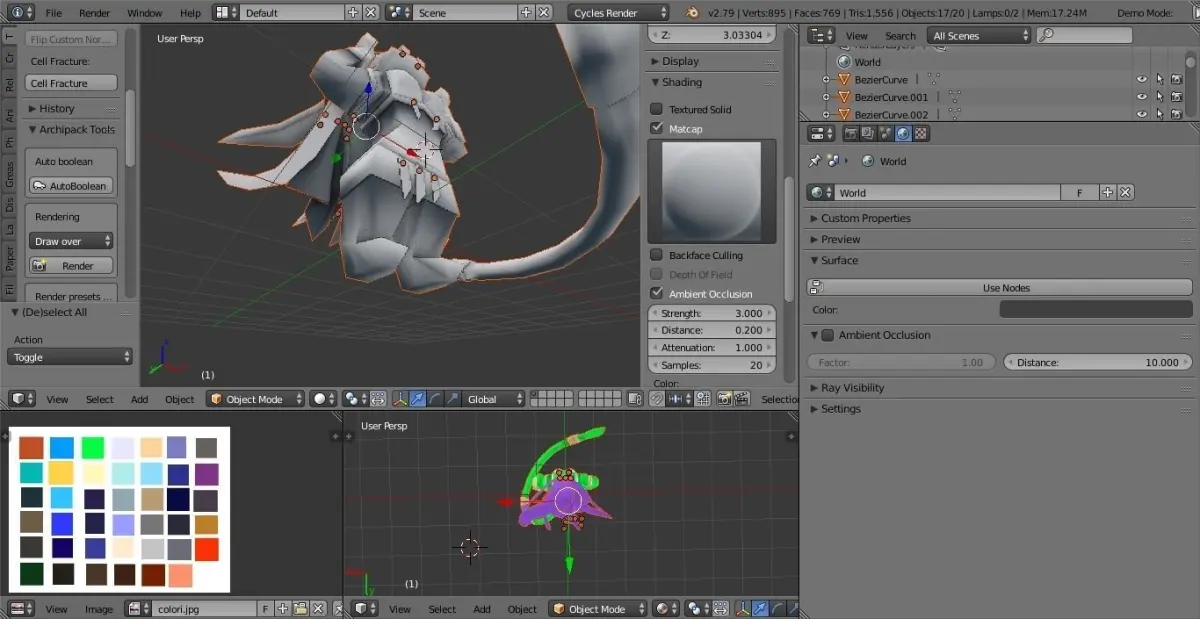Open the File menu
The width and height of the screenshot is (1200, 619).
tap(53, 13)
